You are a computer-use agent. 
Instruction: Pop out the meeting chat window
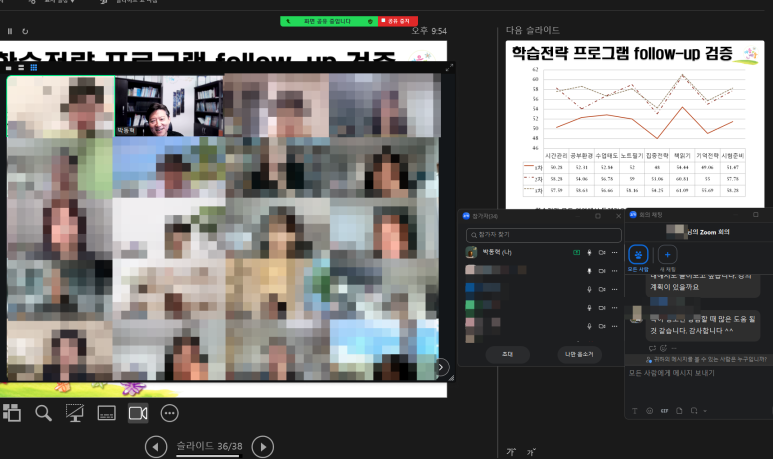coord(756,214)
